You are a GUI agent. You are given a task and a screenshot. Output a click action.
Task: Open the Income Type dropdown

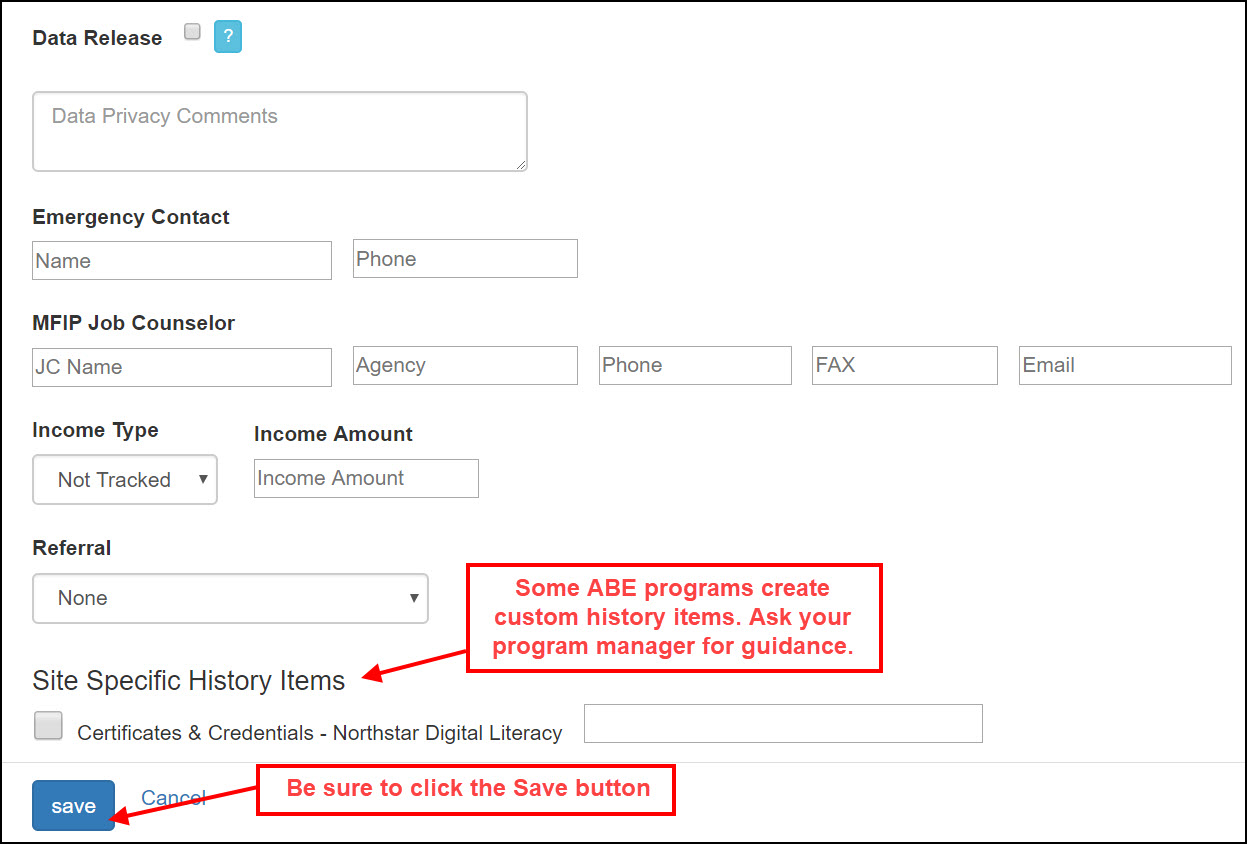(125, 480)
